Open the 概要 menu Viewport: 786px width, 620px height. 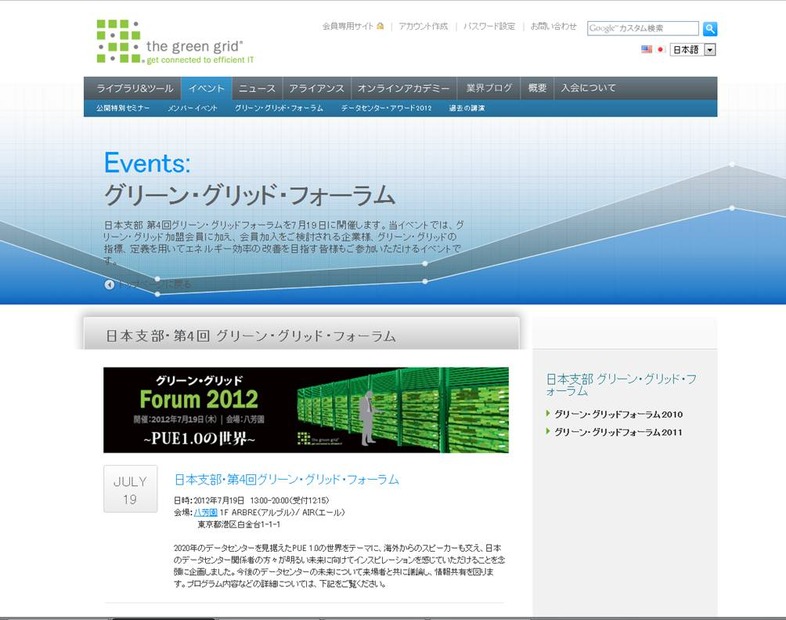(537, 88)
